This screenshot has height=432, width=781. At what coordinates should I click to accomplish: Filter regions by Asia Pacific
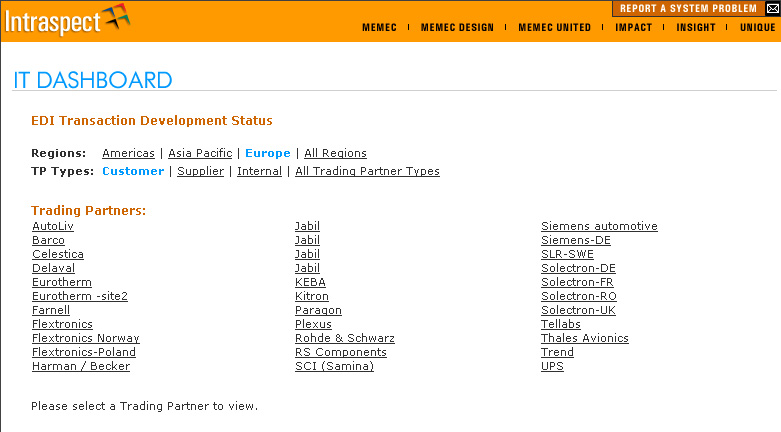tap(200, 153)
